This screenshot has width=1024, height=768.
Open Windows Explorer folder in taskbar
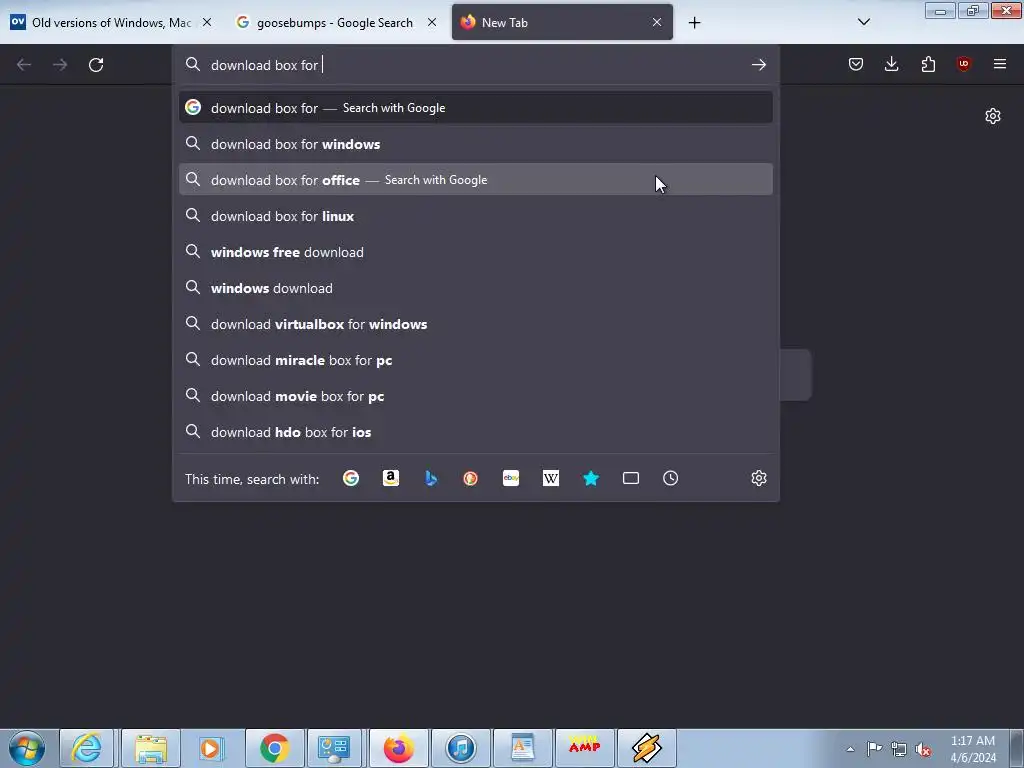pyautogui.click(x=150, y=748)
